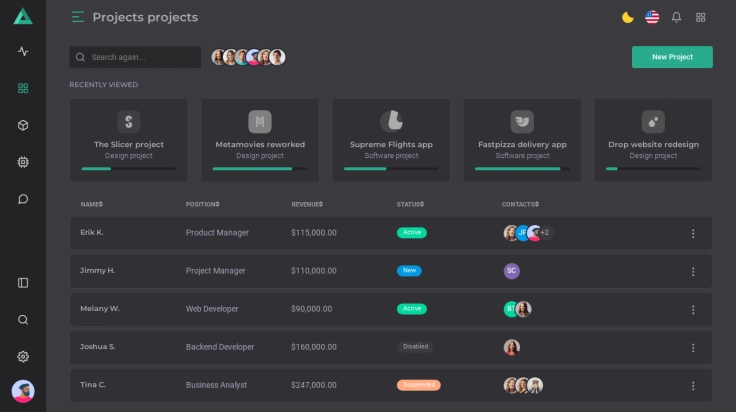
Task: Open the US flag language selector
Action: [x=652, y=17]
